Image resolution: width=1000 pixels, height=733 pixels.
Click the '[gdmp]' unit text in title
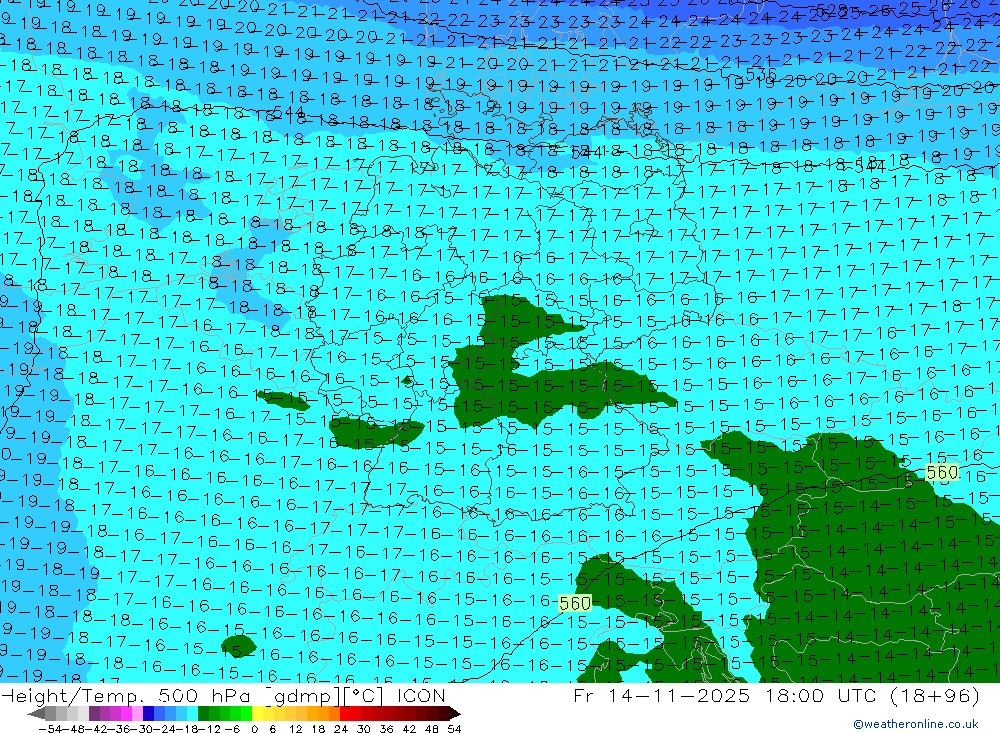click(304, 695)
